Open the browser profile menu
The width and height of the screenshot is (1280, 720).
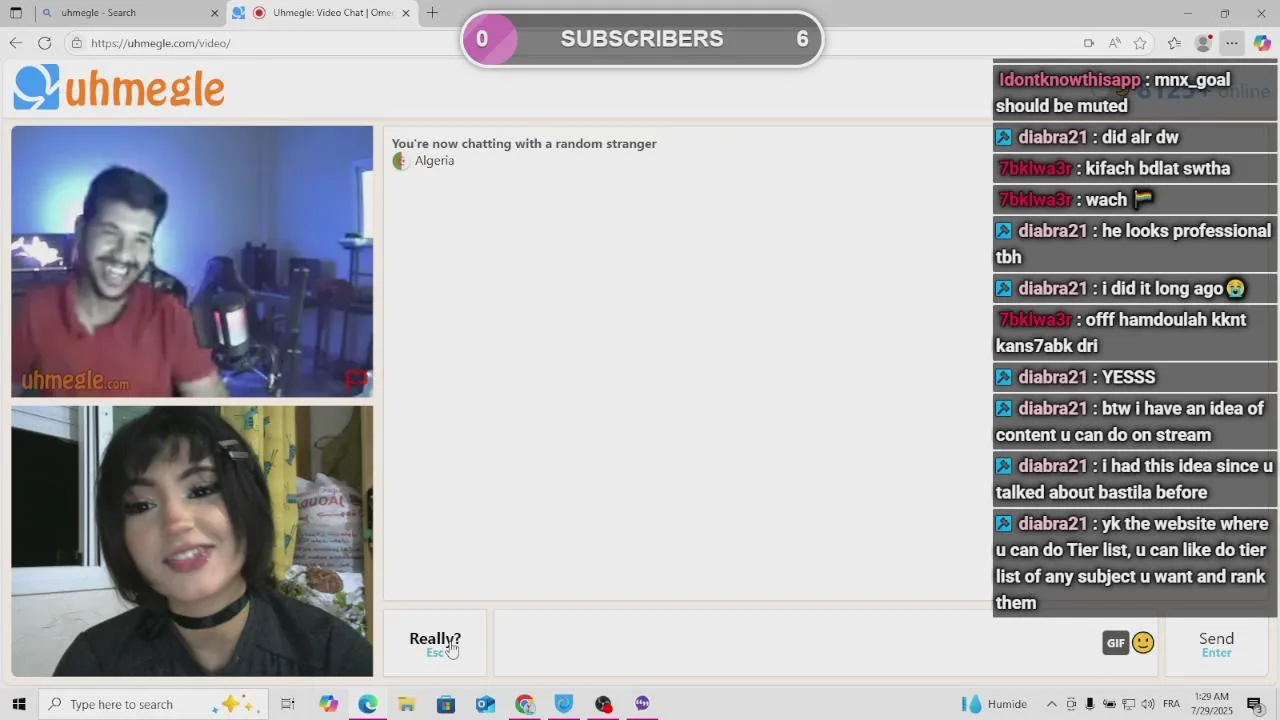(x=1204, y=43)
